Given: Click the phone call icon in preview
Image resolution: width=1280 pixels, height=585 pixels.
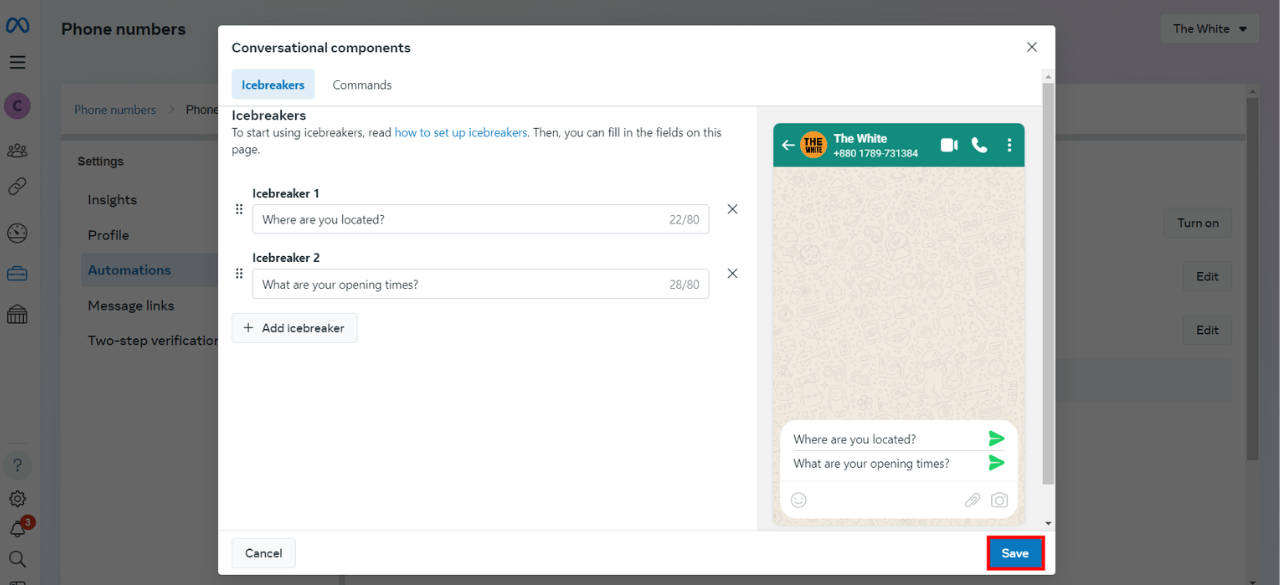Looking at the screenshot, I should [979, 145].
